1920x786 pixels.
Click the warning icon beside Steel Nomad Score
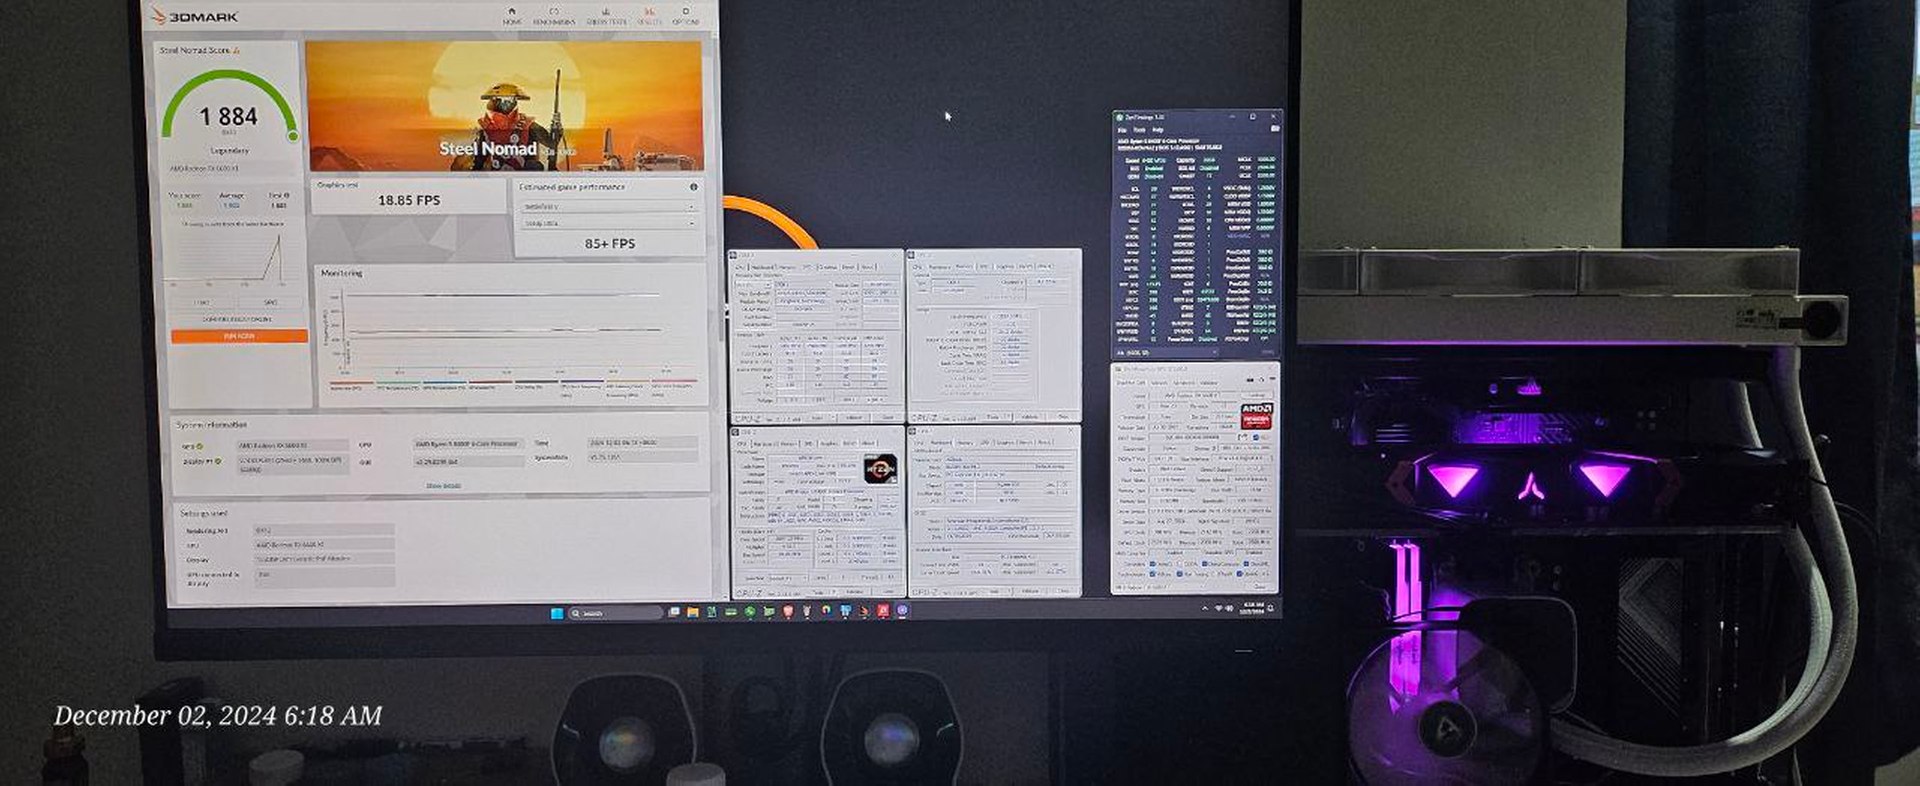[236, 50]
